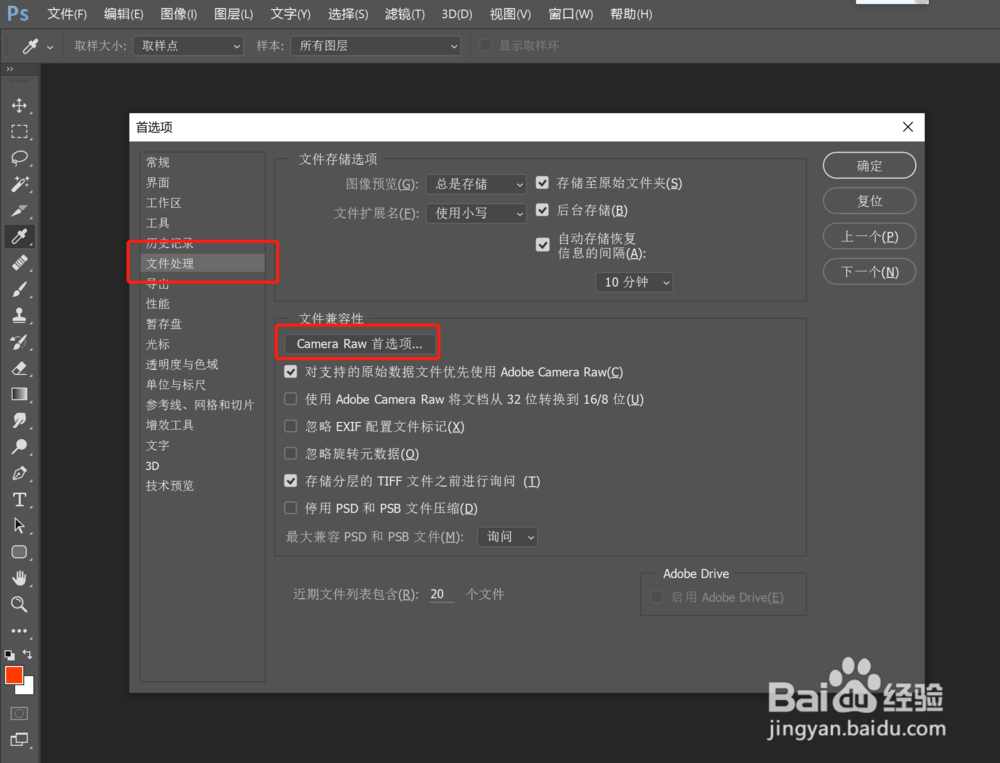Click the 近期文件列表包含 number field
1000x763 pixels.
click(x=441, y=595)
